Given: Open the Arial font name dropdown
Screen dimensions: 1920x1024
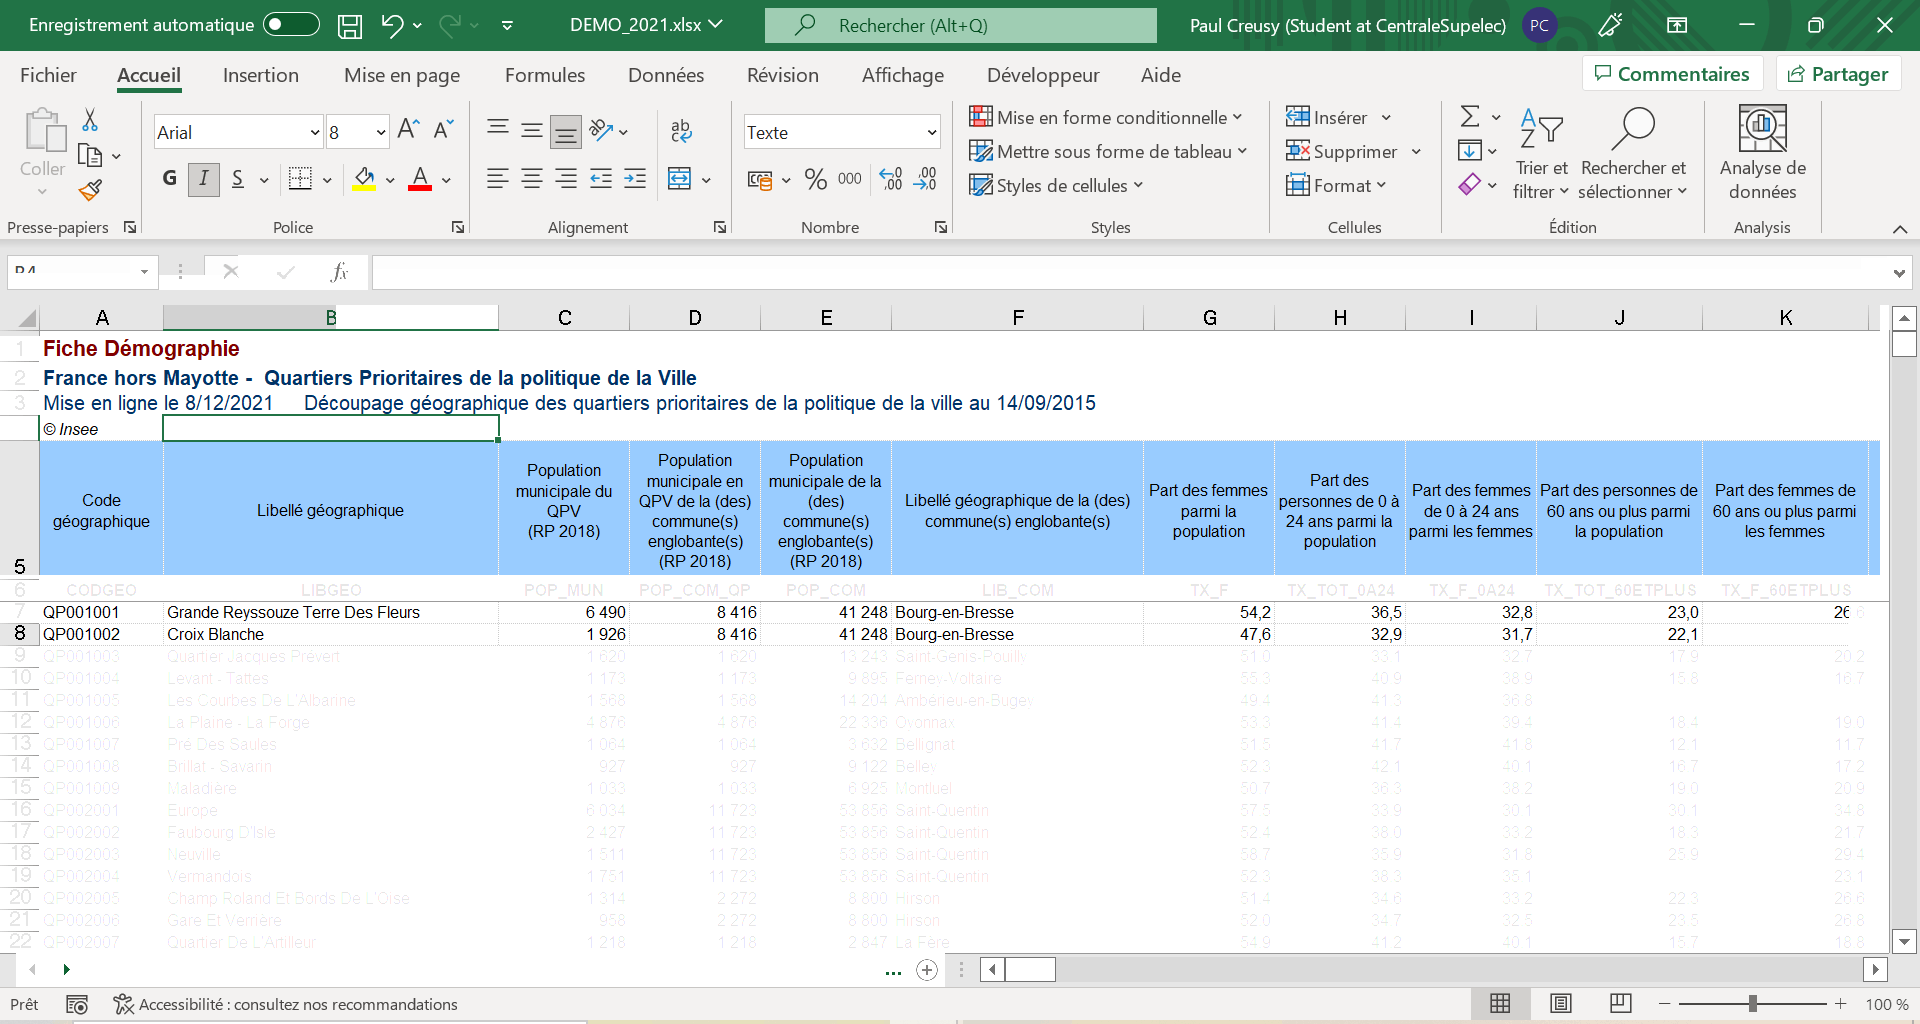Looking at the screenshot, I should [314, 133].
